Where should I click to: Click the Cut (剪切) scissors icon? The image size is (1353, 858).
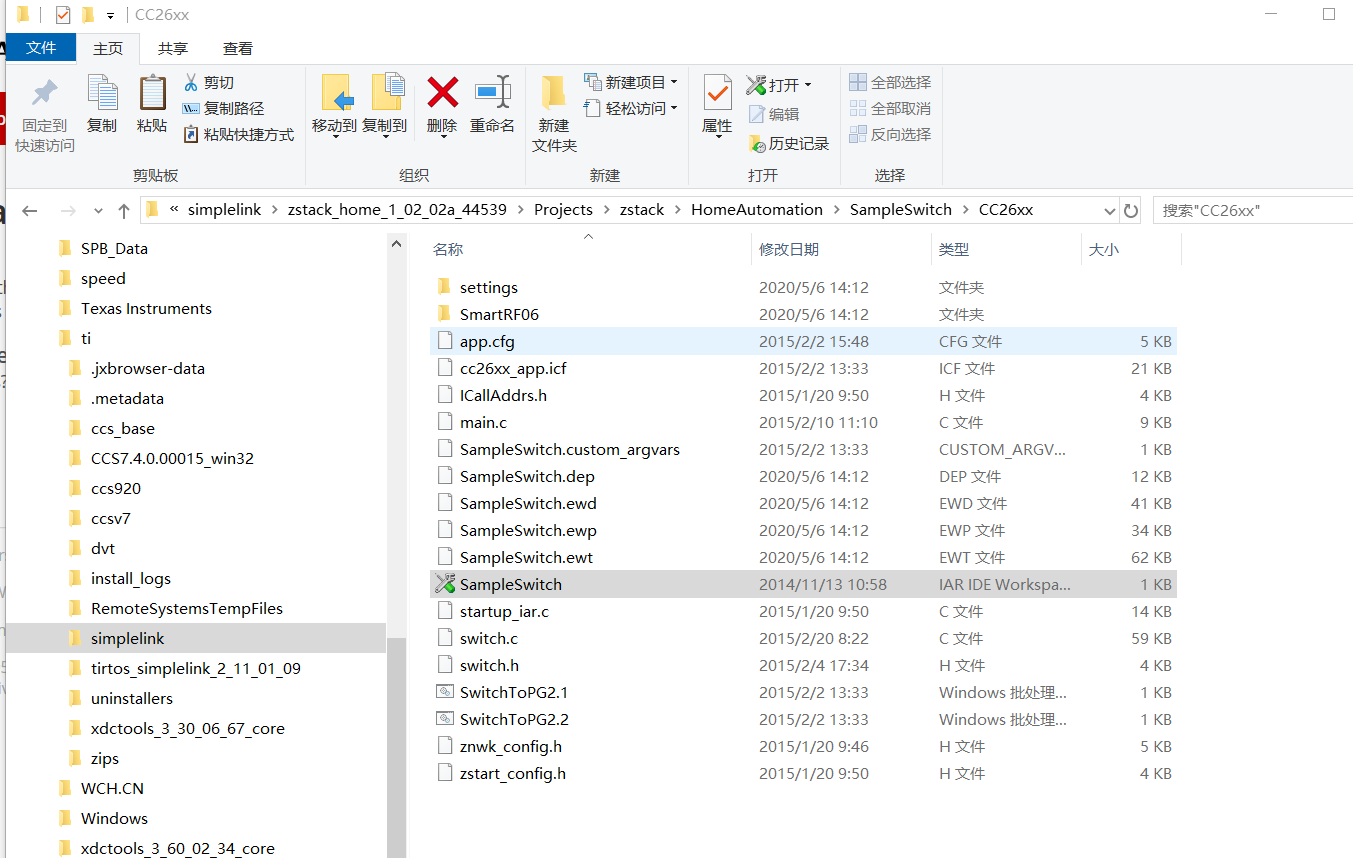(x=192, y=82)
